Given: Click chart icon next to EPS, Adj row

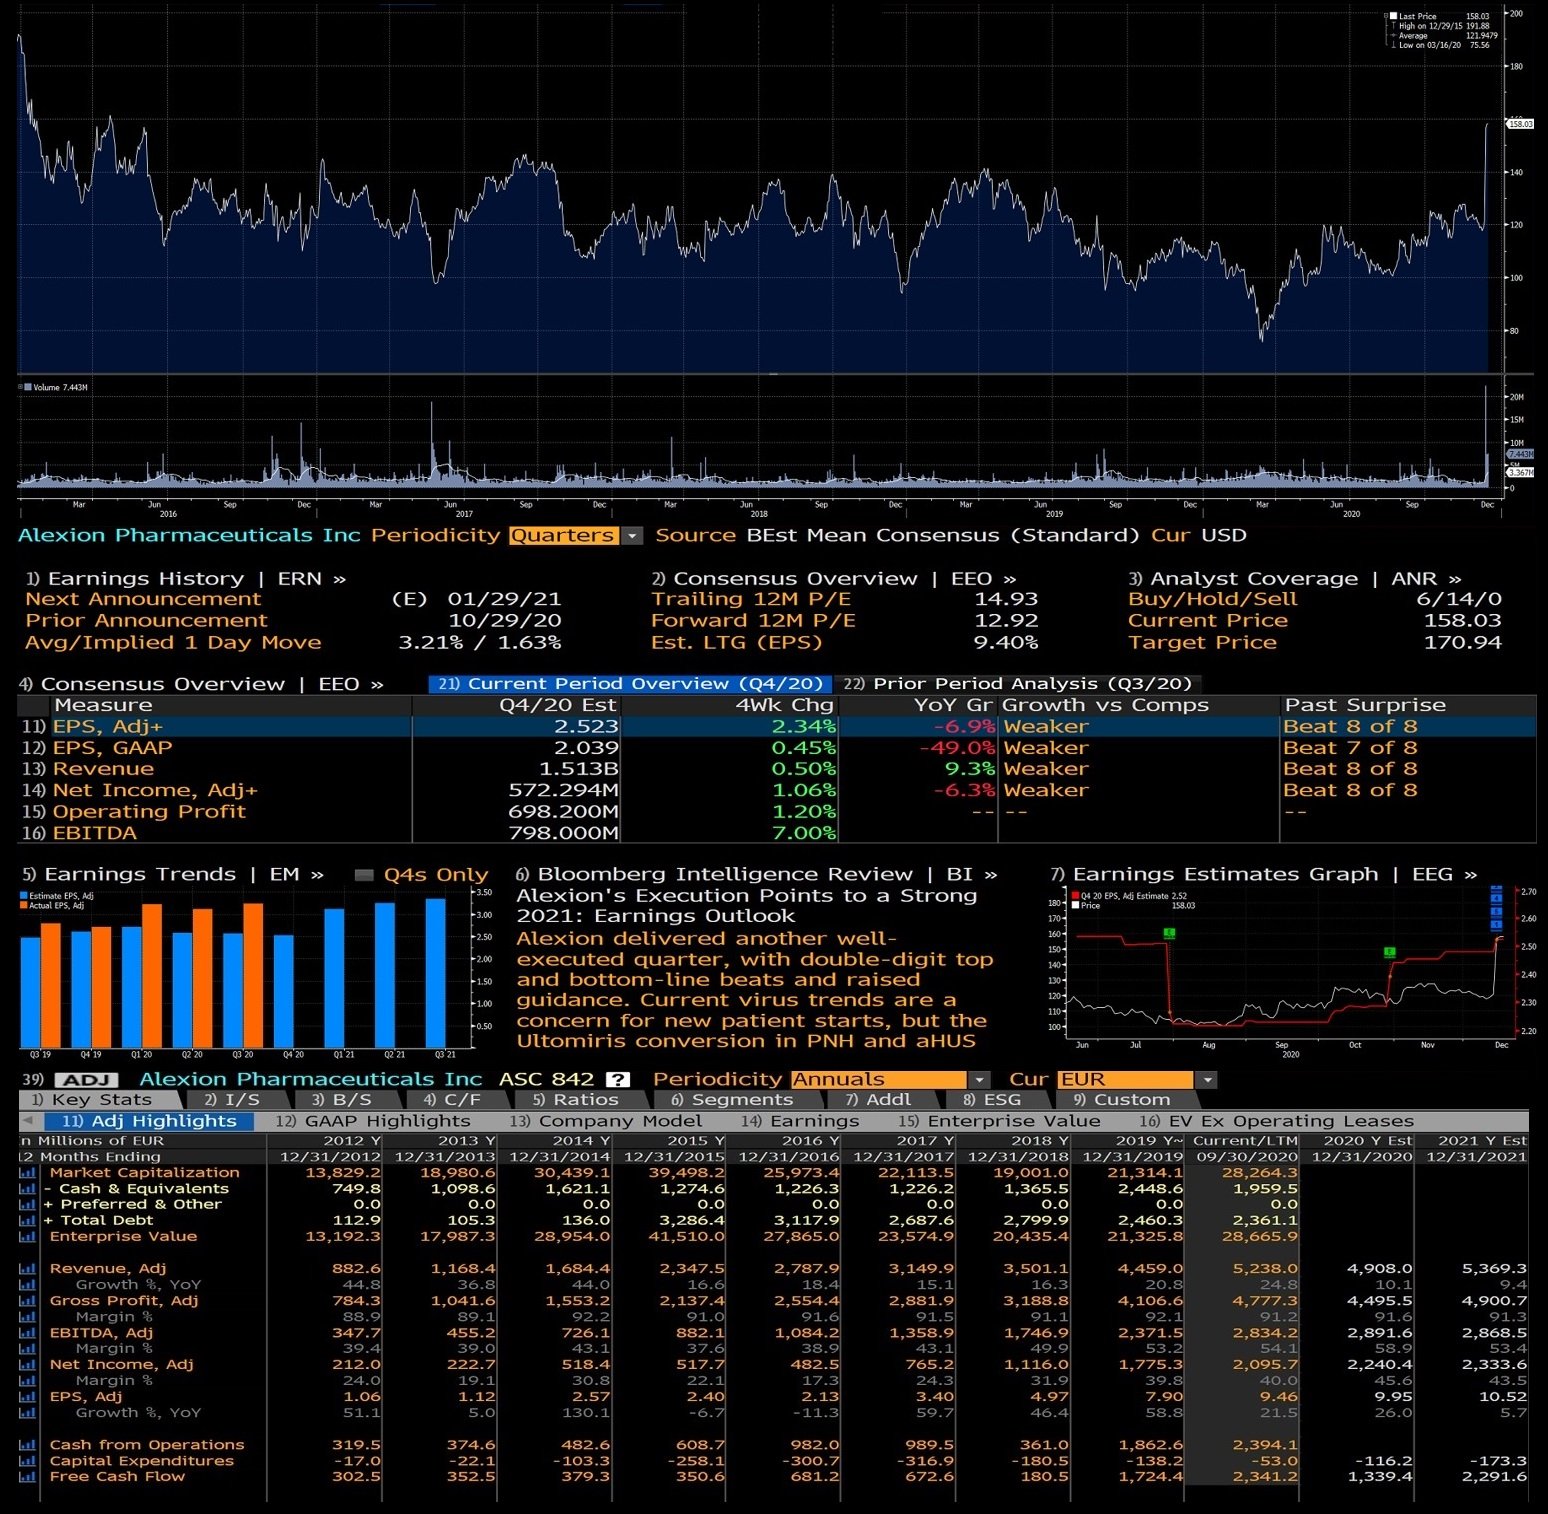Looking at the screenshot, I should point(28,1397).
